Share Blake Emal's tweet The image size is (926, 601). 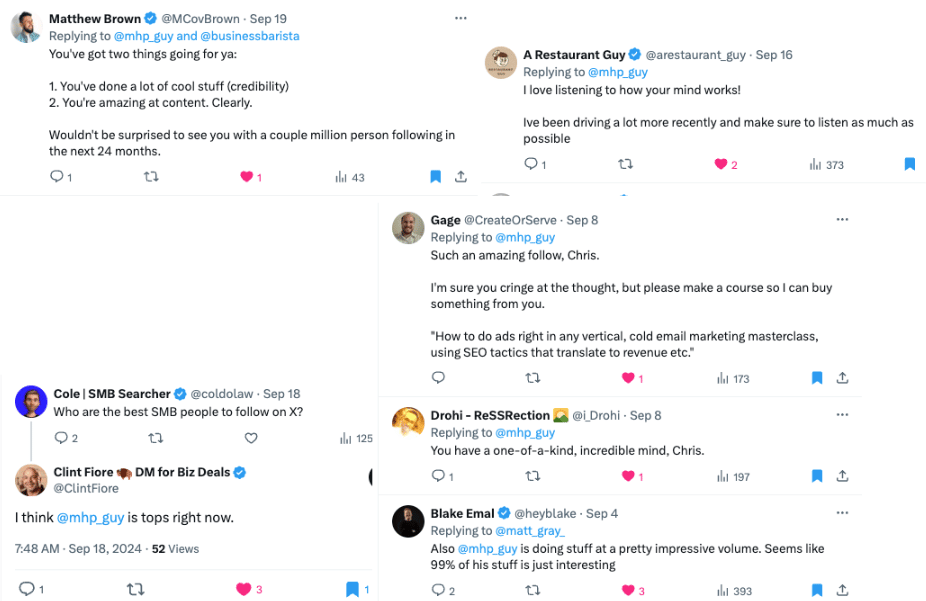point(842,590)
